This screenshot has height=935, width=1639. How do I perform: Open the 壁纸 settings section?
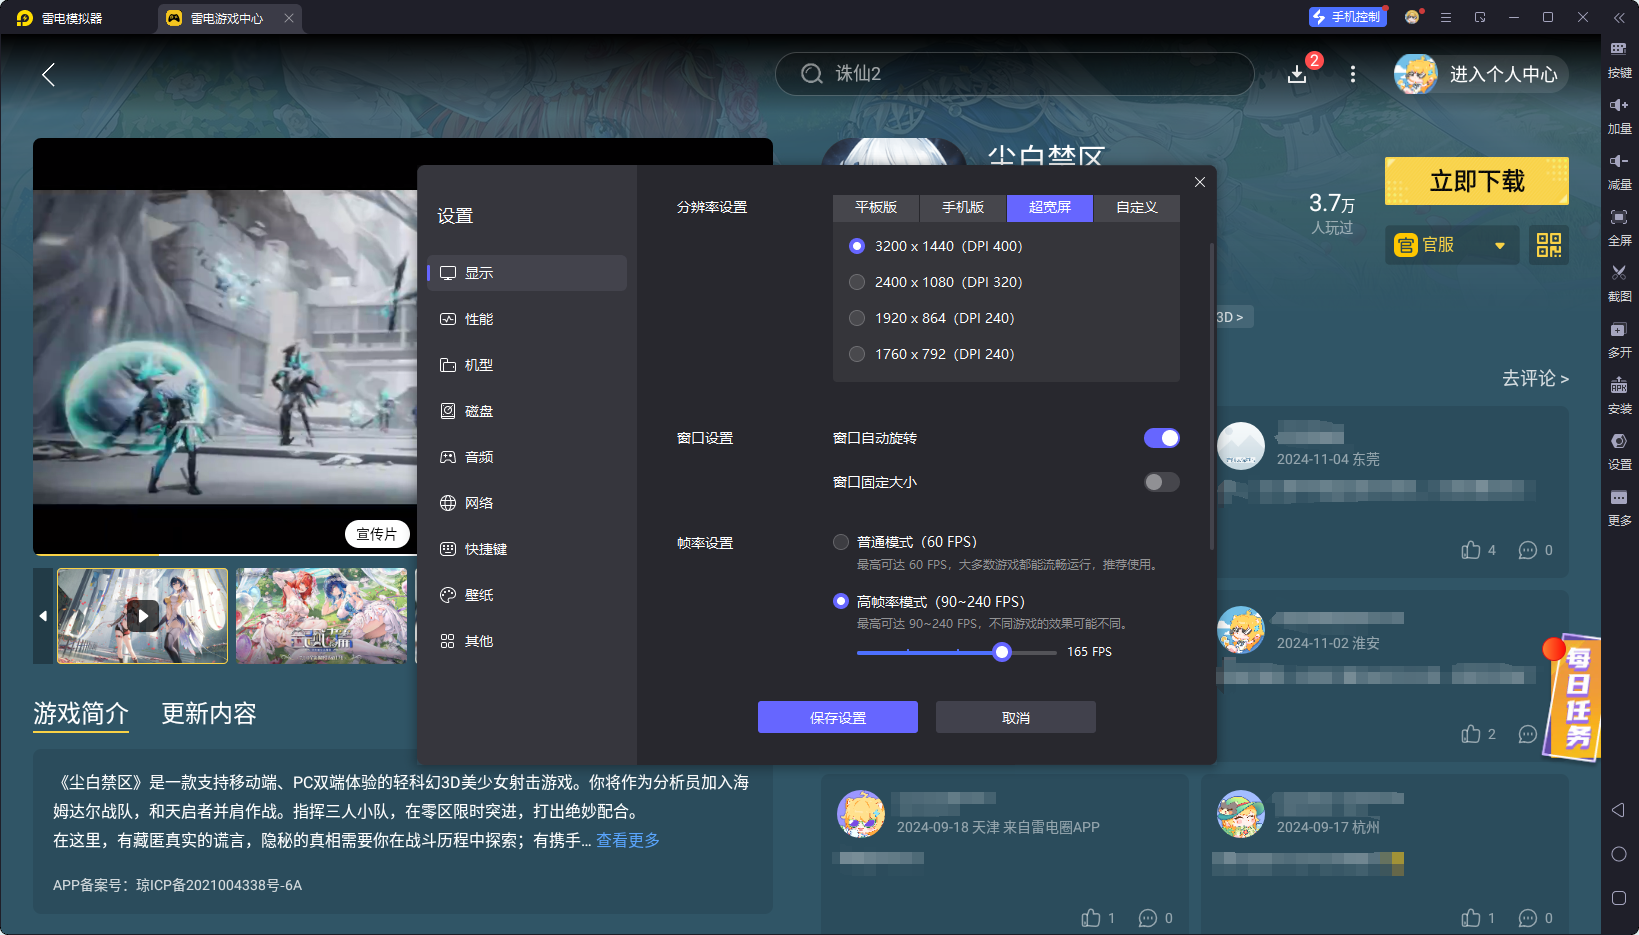(527, 595)
